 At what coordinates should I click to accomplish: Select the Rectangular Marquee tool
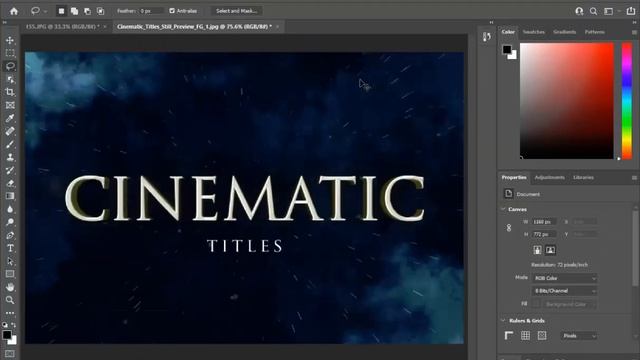10,53
